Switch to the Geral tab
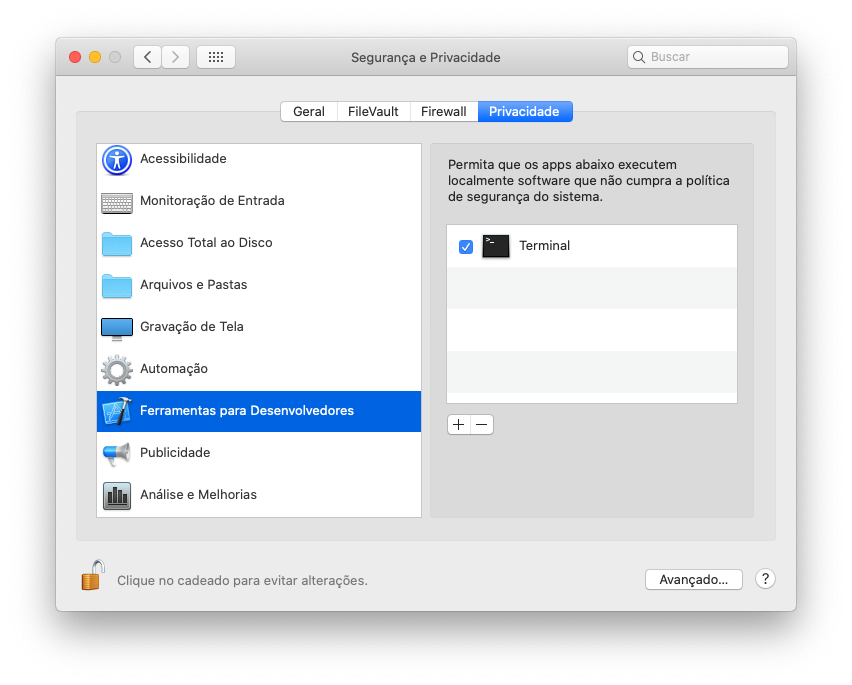Screen dimensions: 852x685 (x=309, y=111)
